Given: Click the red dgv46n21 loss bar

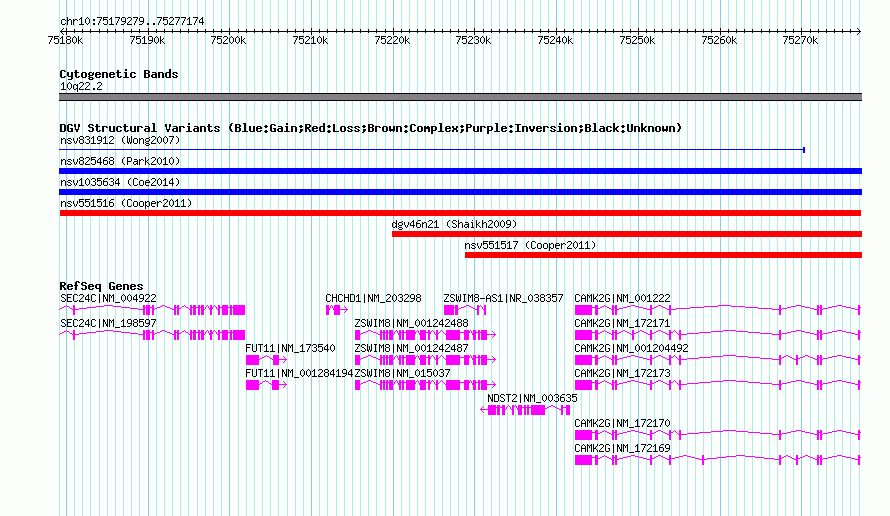Looking at the screenshot, I should tap(627, 234).
